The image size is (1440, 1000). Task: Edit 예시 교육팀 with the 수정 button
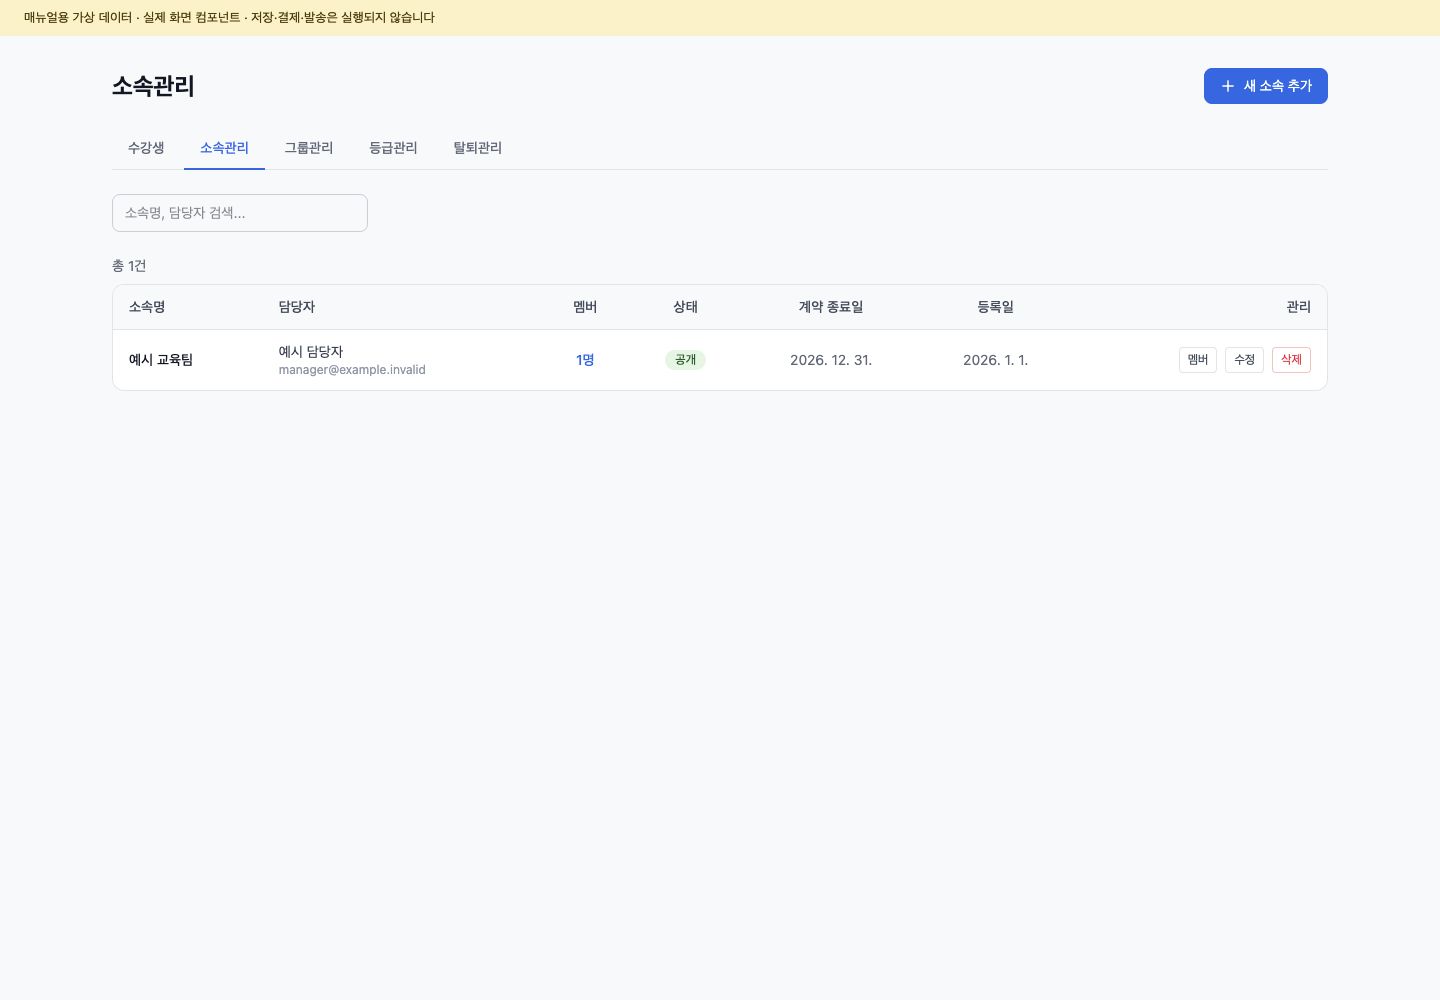[1244, 360]
